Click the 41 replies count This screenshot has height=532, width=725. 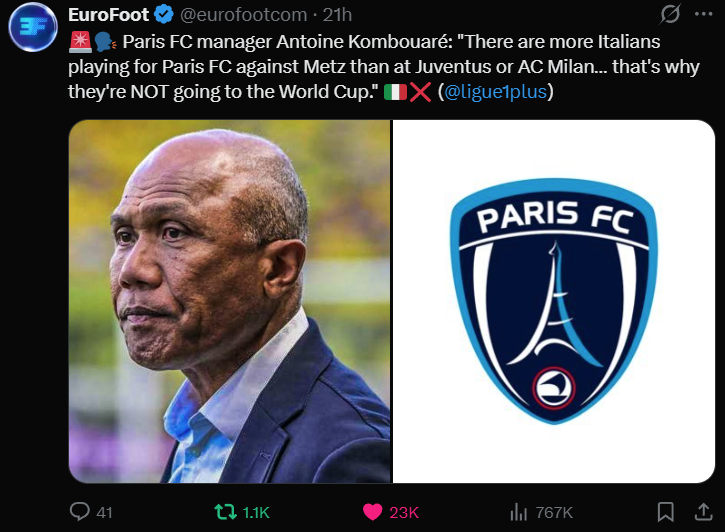tap(104, 512)
